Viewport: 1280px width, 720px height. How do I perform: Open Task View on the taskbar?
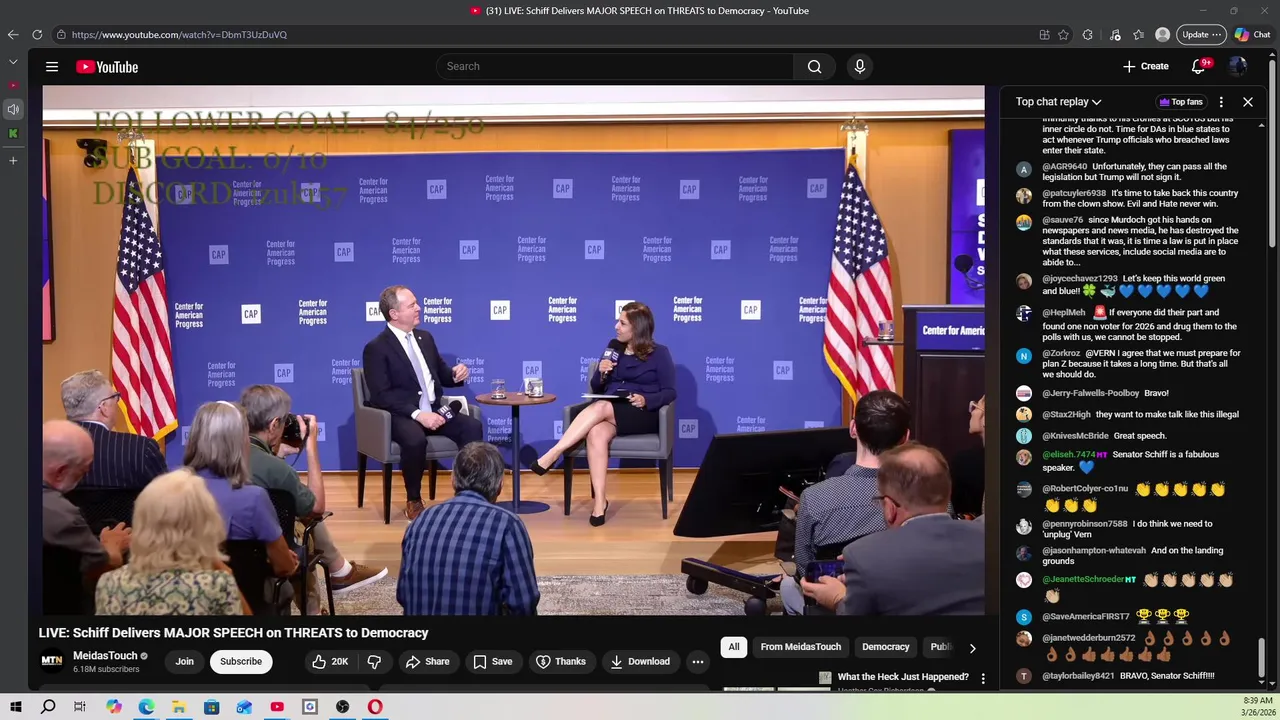(80, 707)
